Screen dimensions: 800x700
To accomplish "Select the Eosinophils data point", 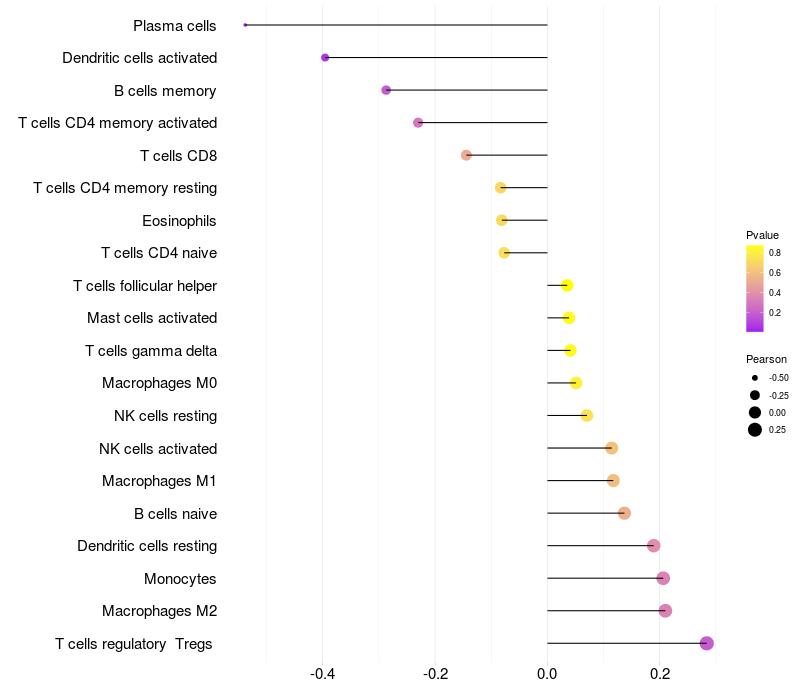I will tap(502, 220).
